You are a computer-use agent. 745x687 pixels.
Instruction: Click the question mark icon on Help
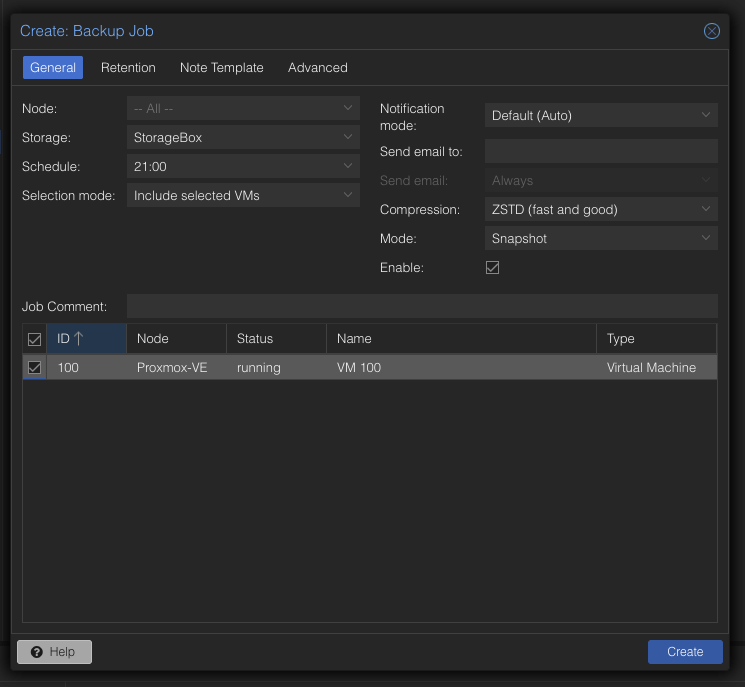[x=37, y=652]
